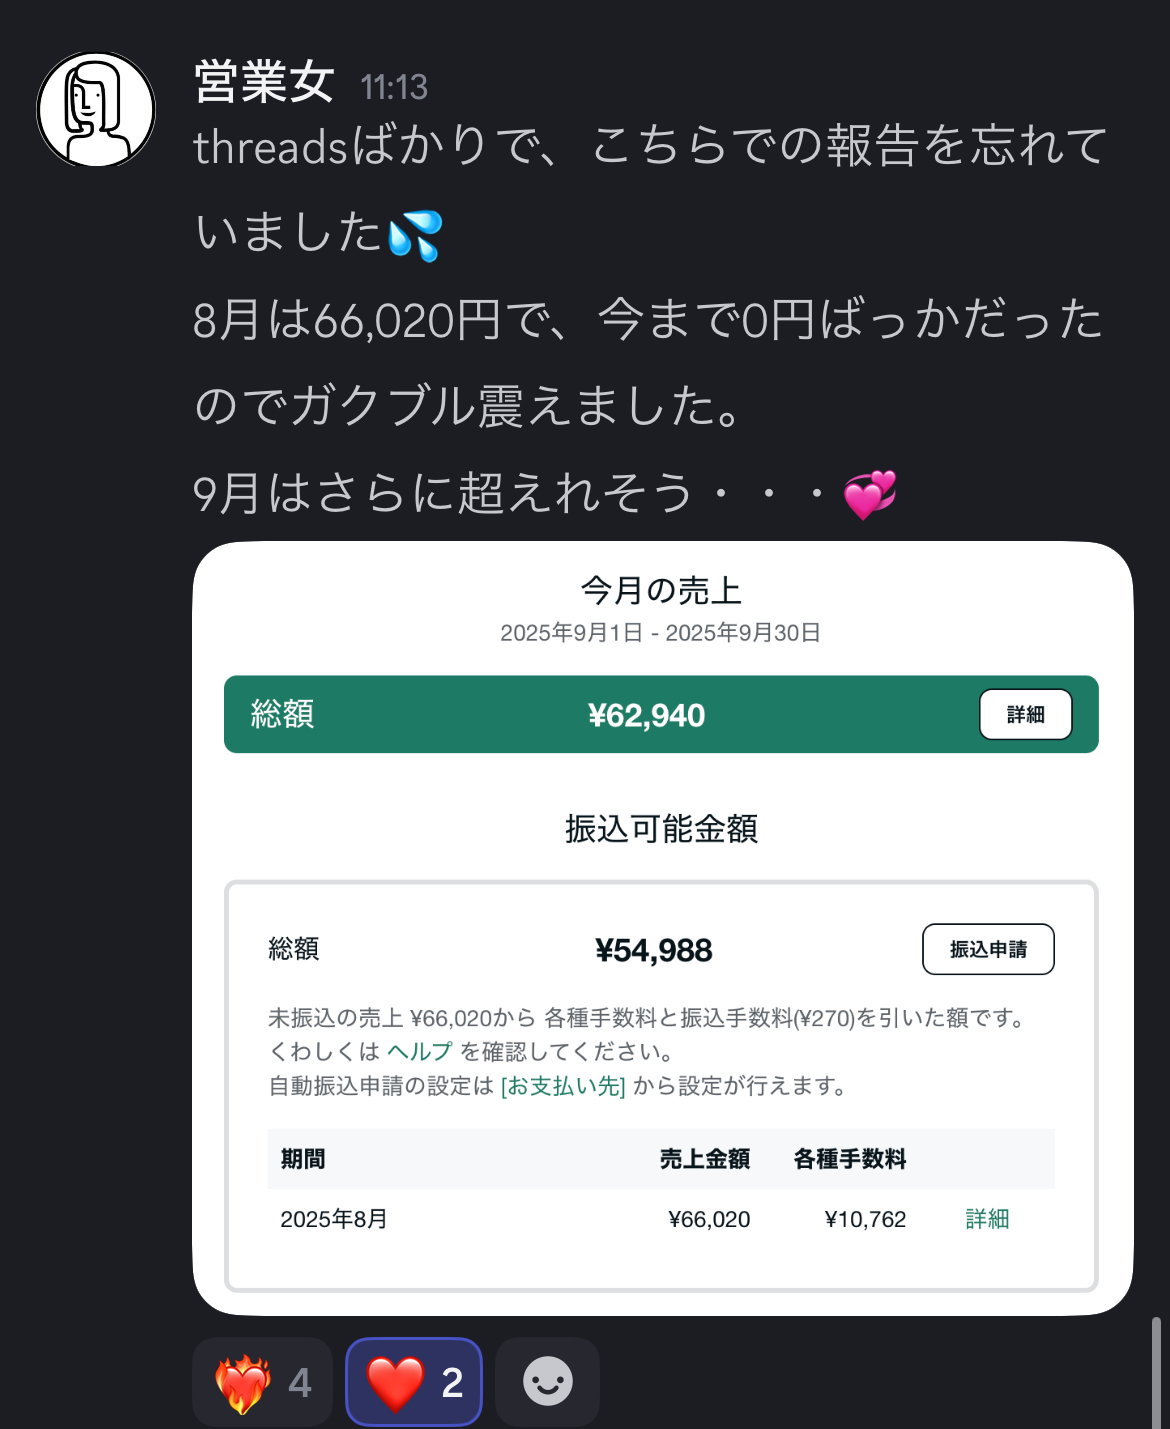Select the 売上金額 column header
The width and height of the screenshot is (1170, 1429).
[x=705, y=1159]
